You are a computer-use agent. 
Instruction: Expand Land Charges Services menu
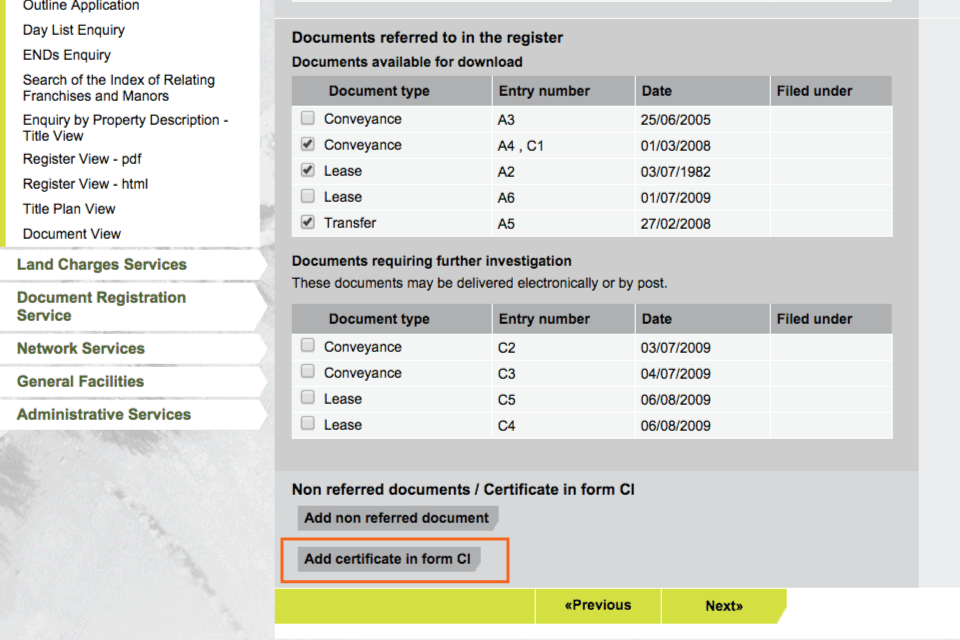102,265
